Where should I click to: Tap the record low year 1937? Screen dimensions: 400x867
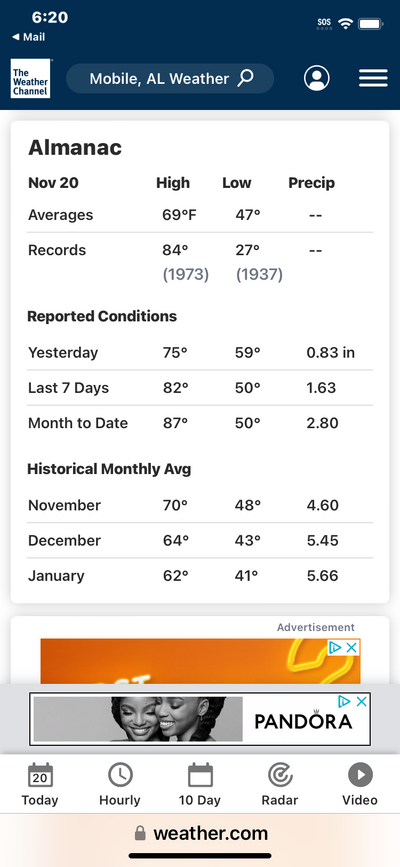coord(259,274)
